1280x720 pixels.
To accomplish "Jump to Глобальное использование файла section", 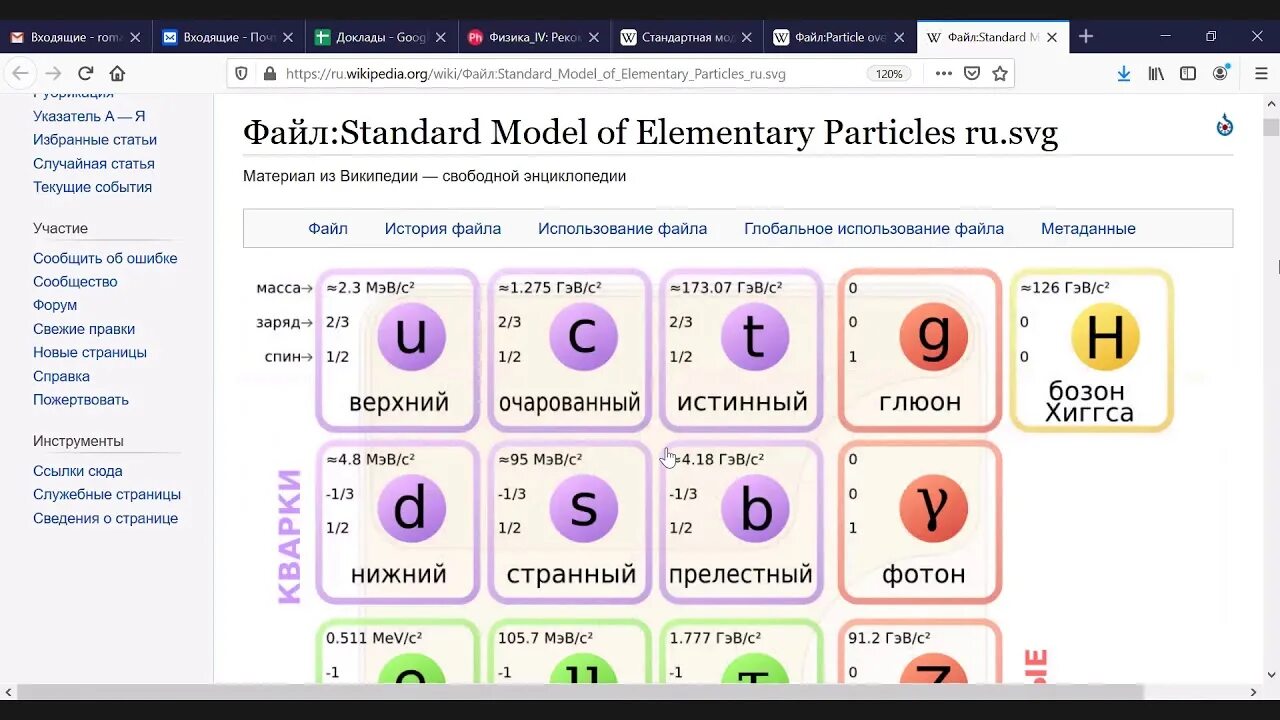I will [x=874, y=228].
